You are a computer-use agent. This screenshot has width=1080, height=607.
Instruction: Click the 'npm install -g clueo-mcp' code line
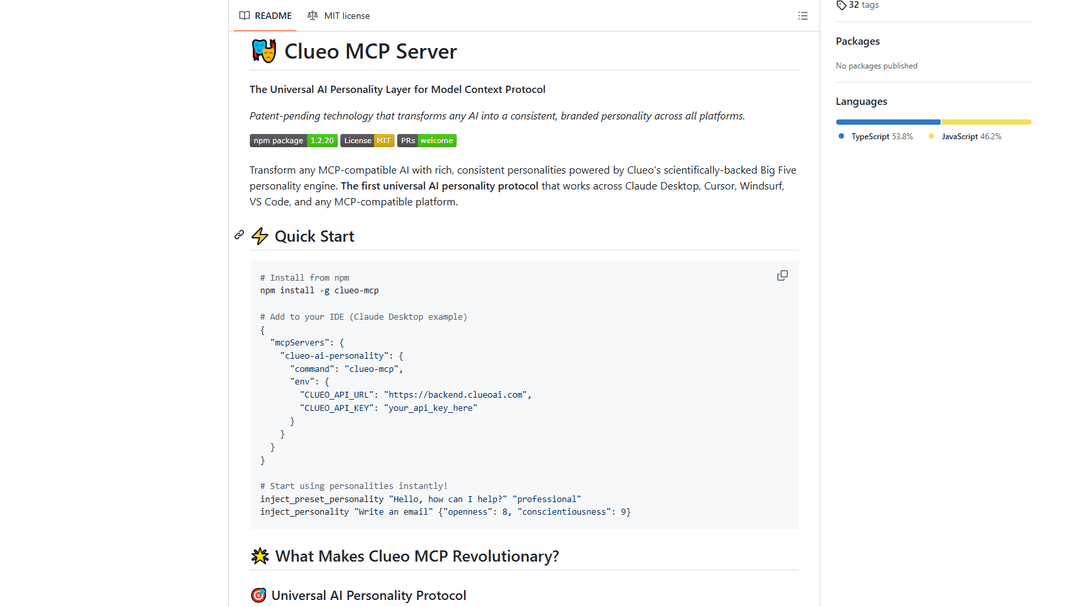[x=320, y=291]
